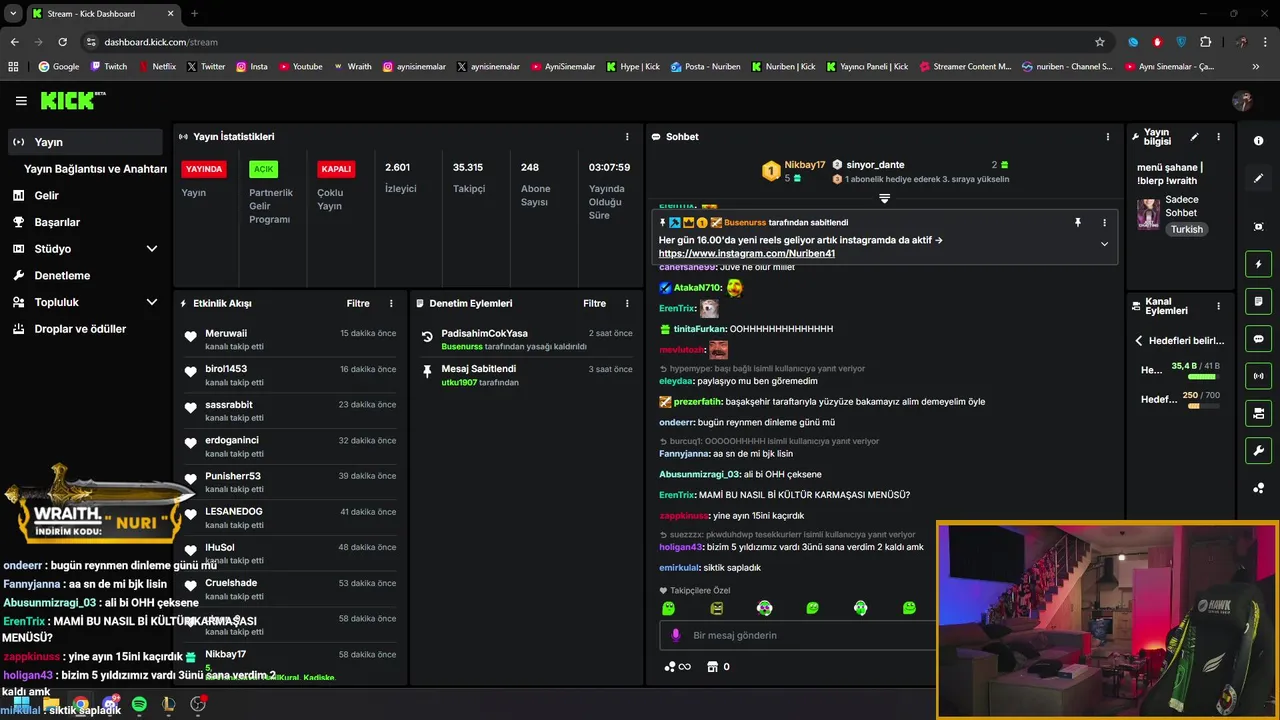Bookmark this page with the star icon
This screenshot has height=720, width=1280.
(1100, 42)
